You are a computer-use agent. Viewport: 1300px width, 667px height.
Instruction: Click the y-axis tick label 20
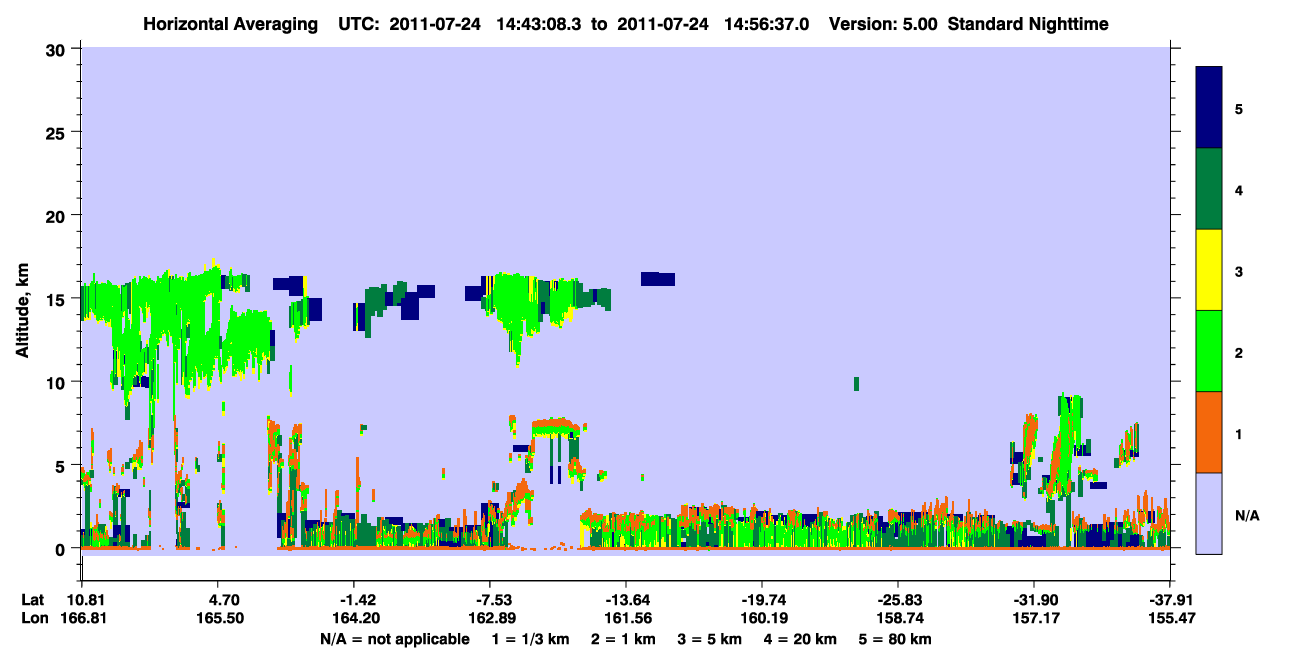(x=58, y=216)
